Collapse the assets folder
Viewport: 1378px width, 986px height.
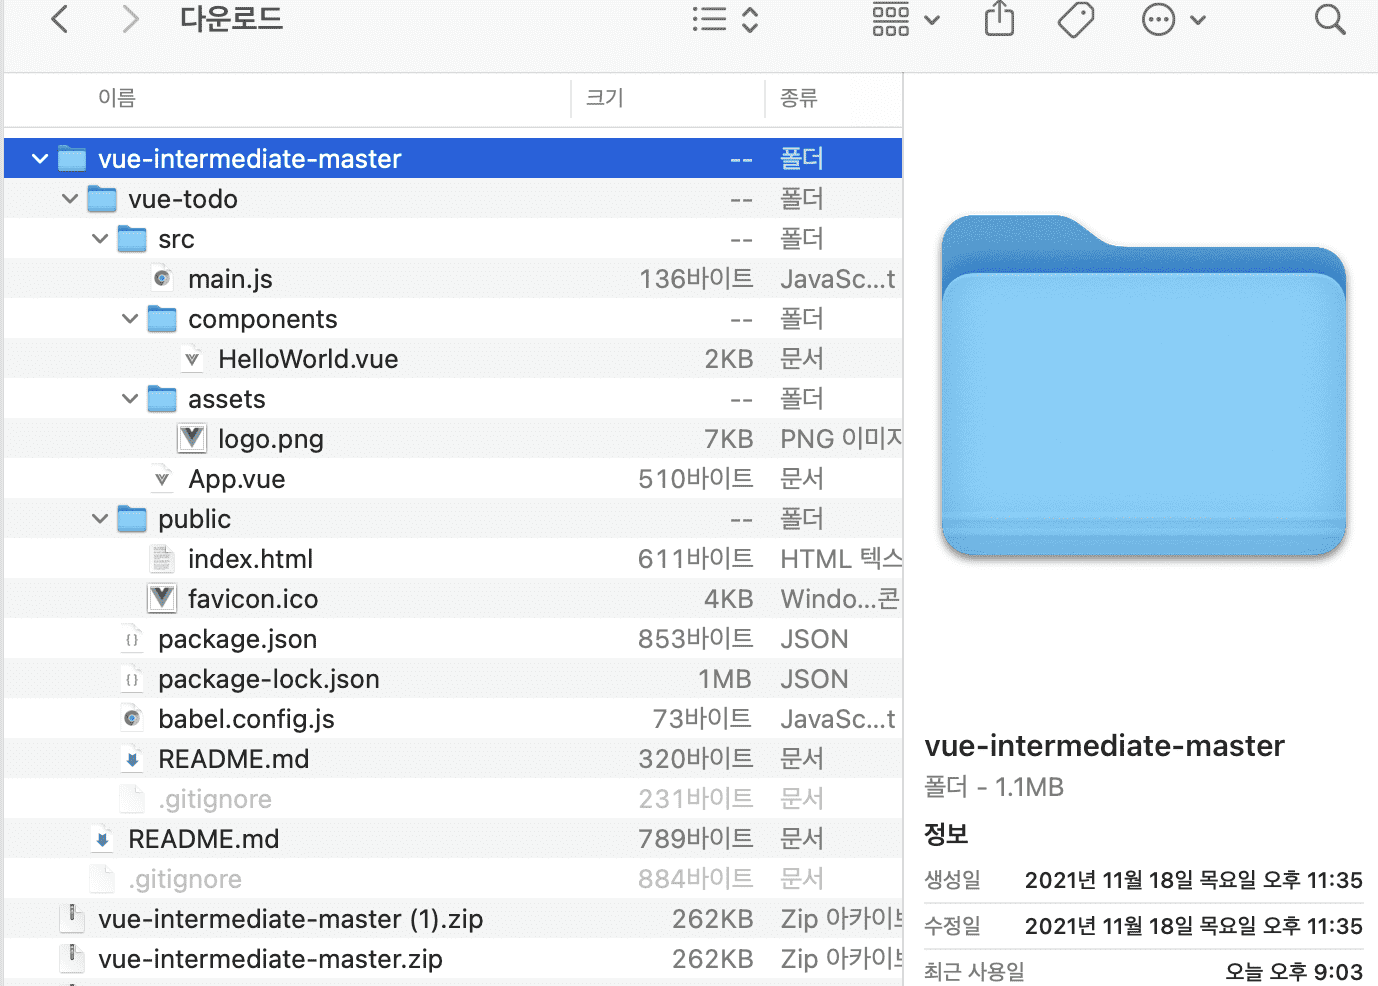[x=130, y=399]
